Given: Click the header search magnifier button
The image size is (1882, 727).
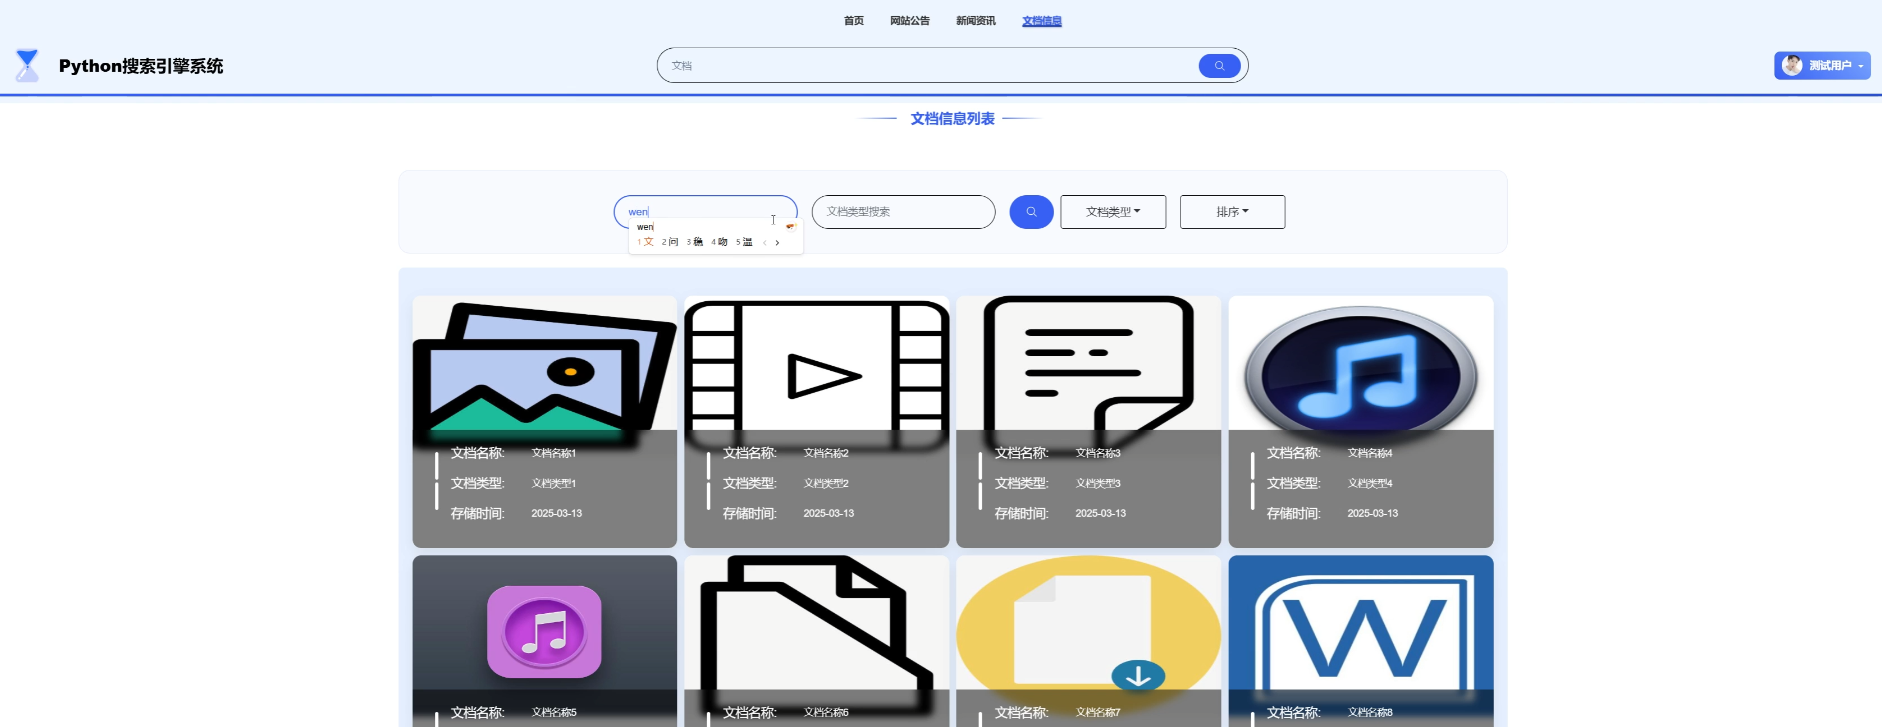Looking at the screenshot, I should point(1219,66).
